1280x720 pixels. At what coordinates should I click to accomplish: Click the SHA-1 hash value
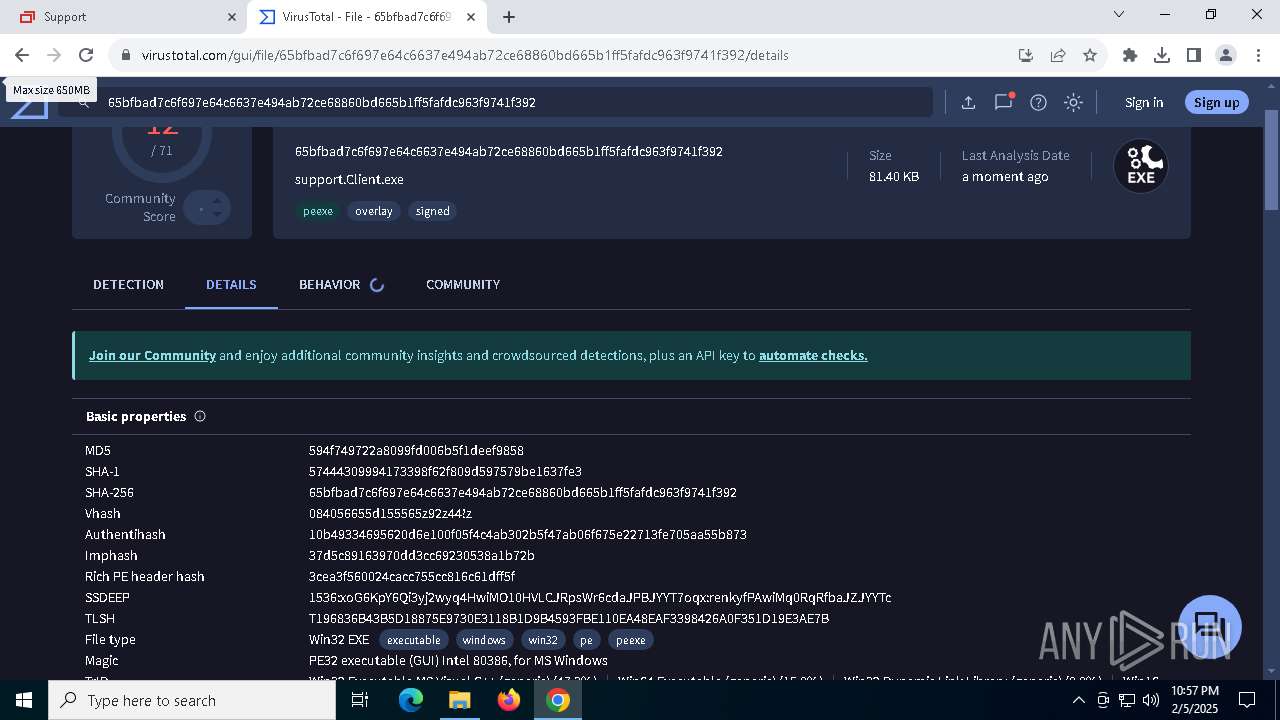(x=445, y=472)
